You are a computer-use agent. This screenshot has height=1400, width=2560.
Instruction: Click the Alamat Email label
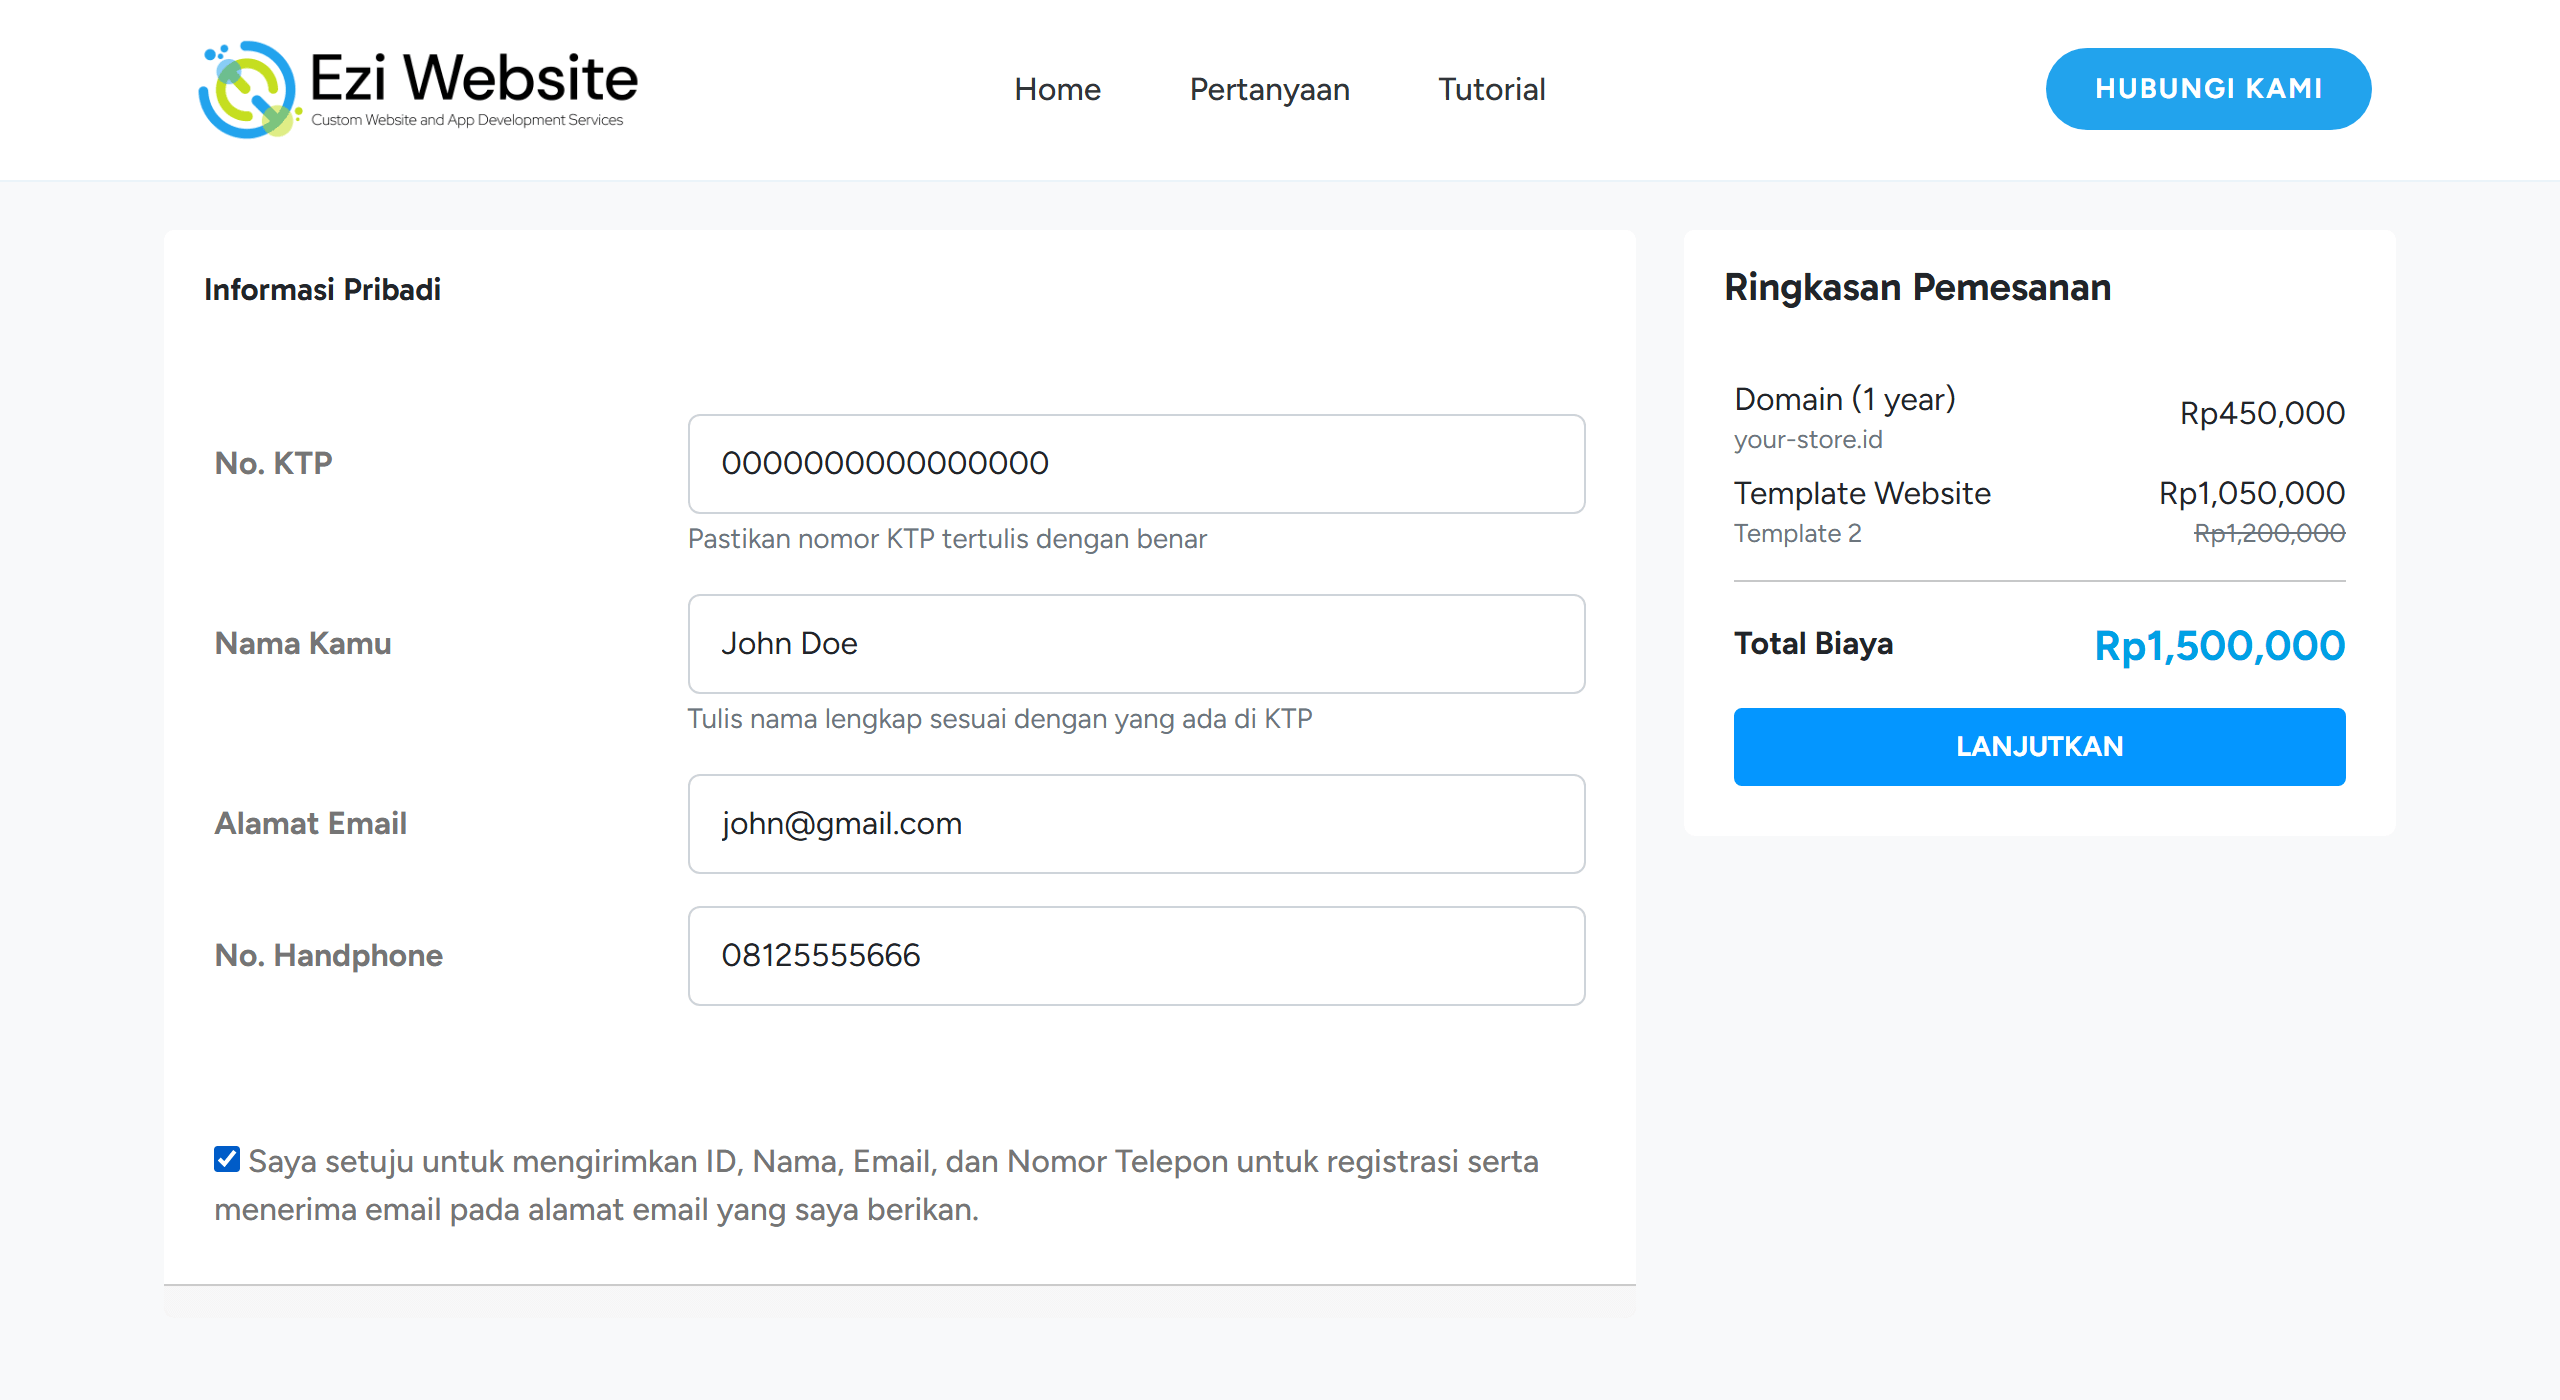[x=310, y=824]
